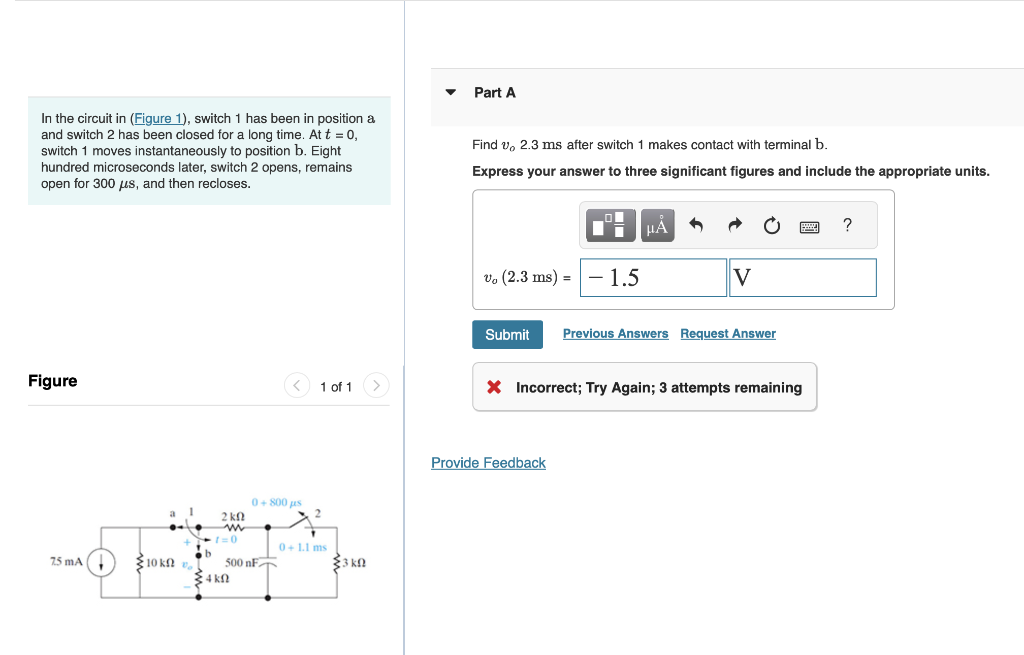
Task: Submit the answer for Part A
Action: [x=507, y=334]
